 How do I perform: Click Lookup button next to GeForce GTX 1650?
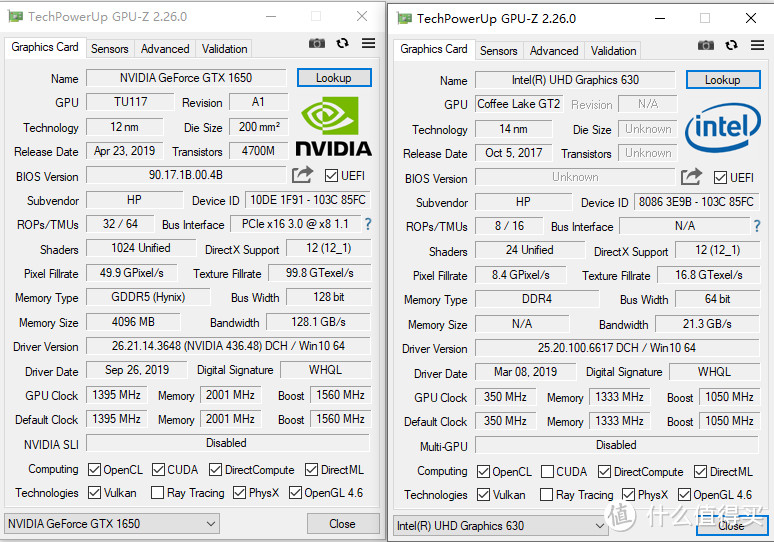pos(333,78)
